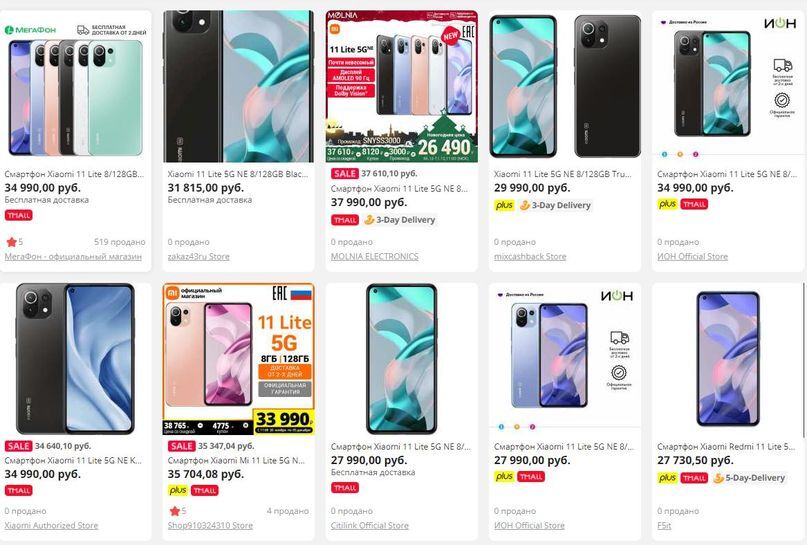Click the 3-Day Delivery badge under the 29 990,00 price
Viewport: 807px width, 545px height.
[555, 205]
